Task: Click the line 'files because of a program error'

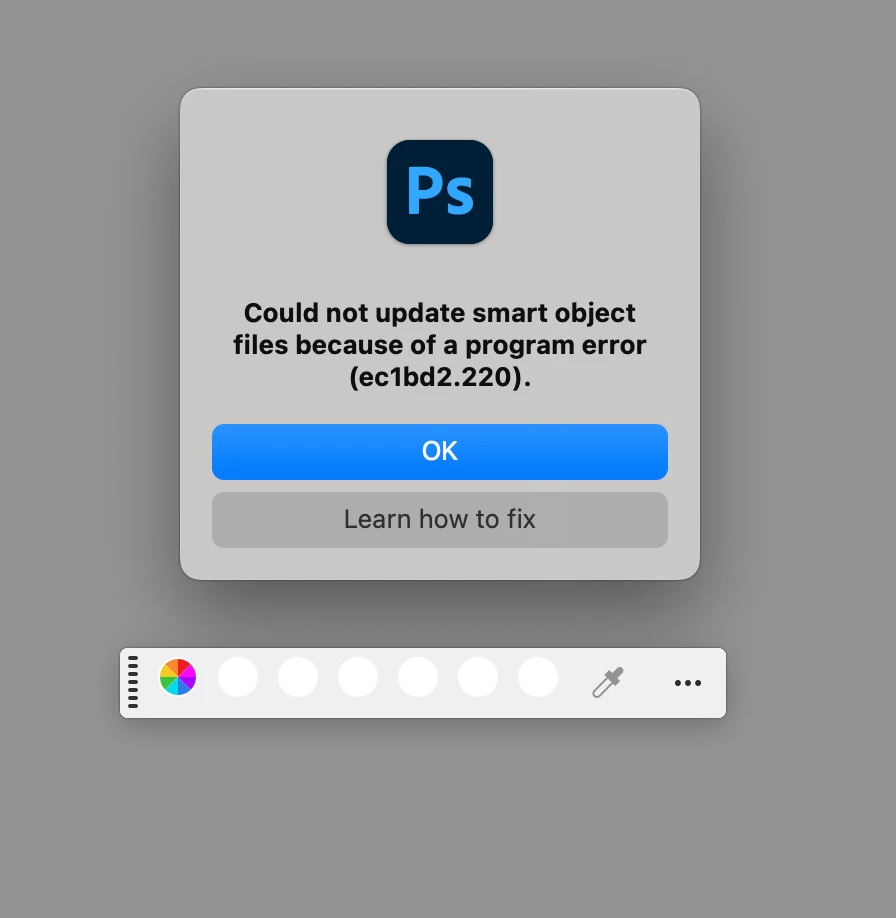Action: [x=440, y=345]
